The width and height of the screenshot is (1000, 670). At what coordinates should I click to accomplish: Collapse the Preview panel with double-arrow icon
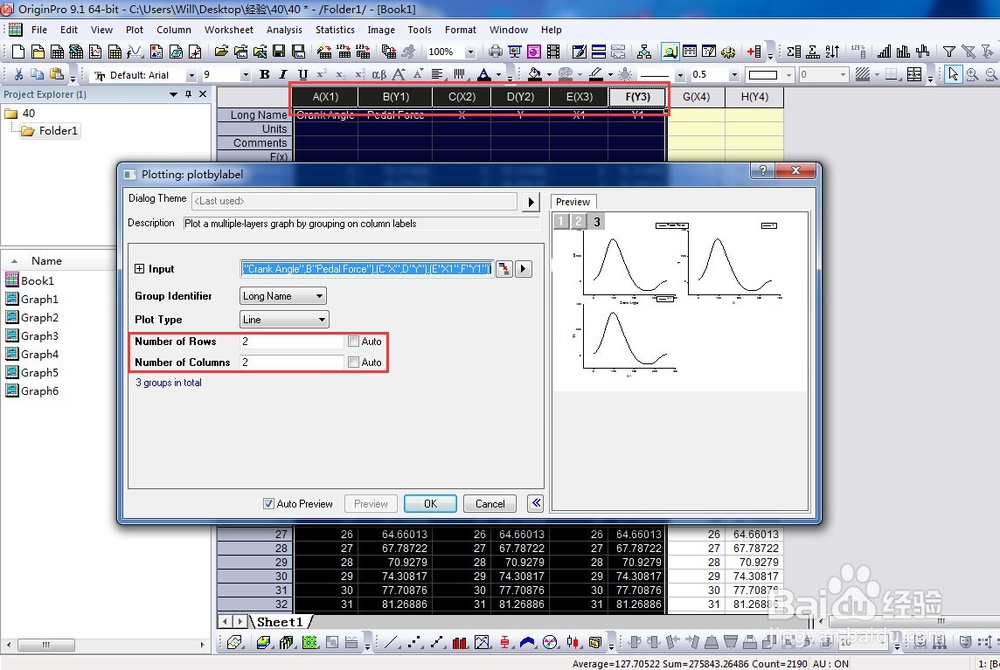(536, 503)
